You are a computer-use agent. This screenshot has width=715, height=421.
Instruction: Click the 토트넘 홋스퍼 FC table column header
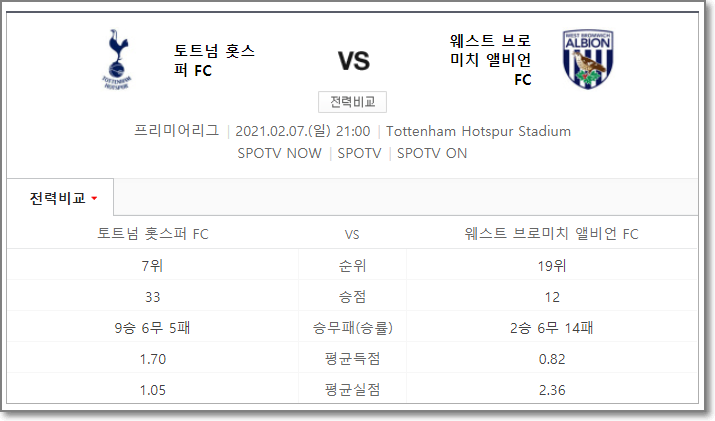[x=153, y=234]
